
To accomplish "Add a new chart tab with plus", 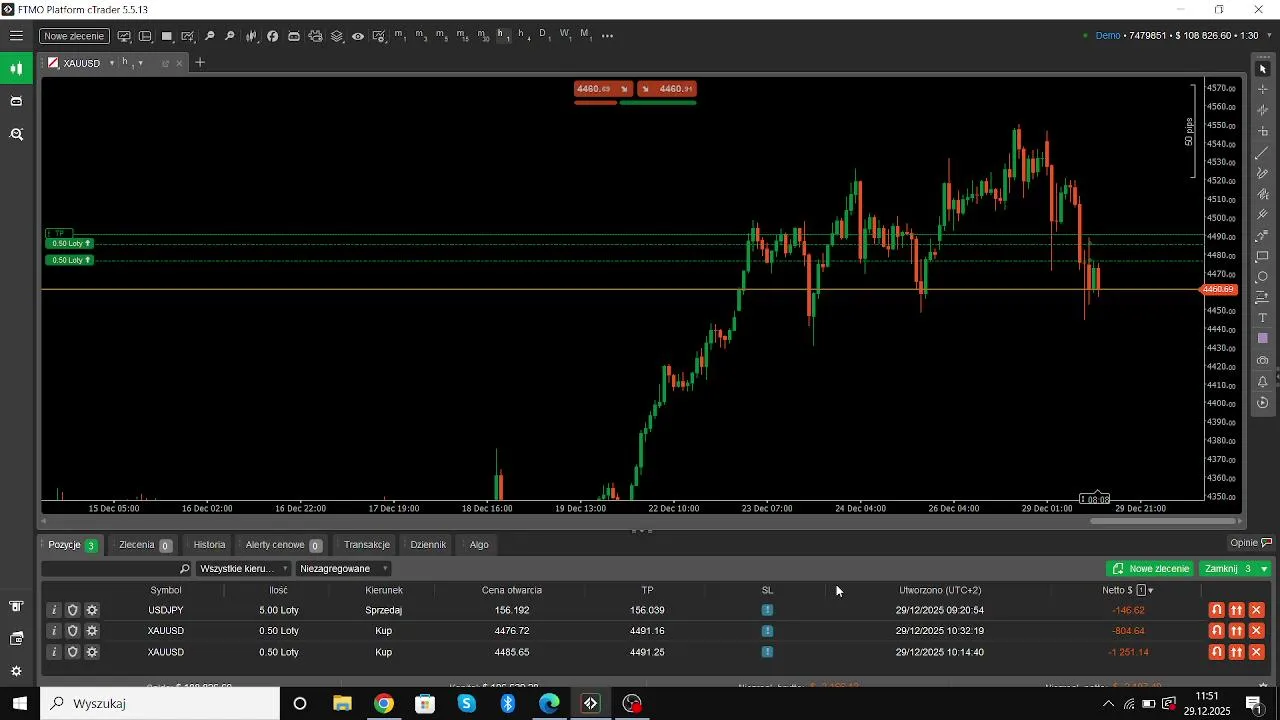I will click(199, 63).
